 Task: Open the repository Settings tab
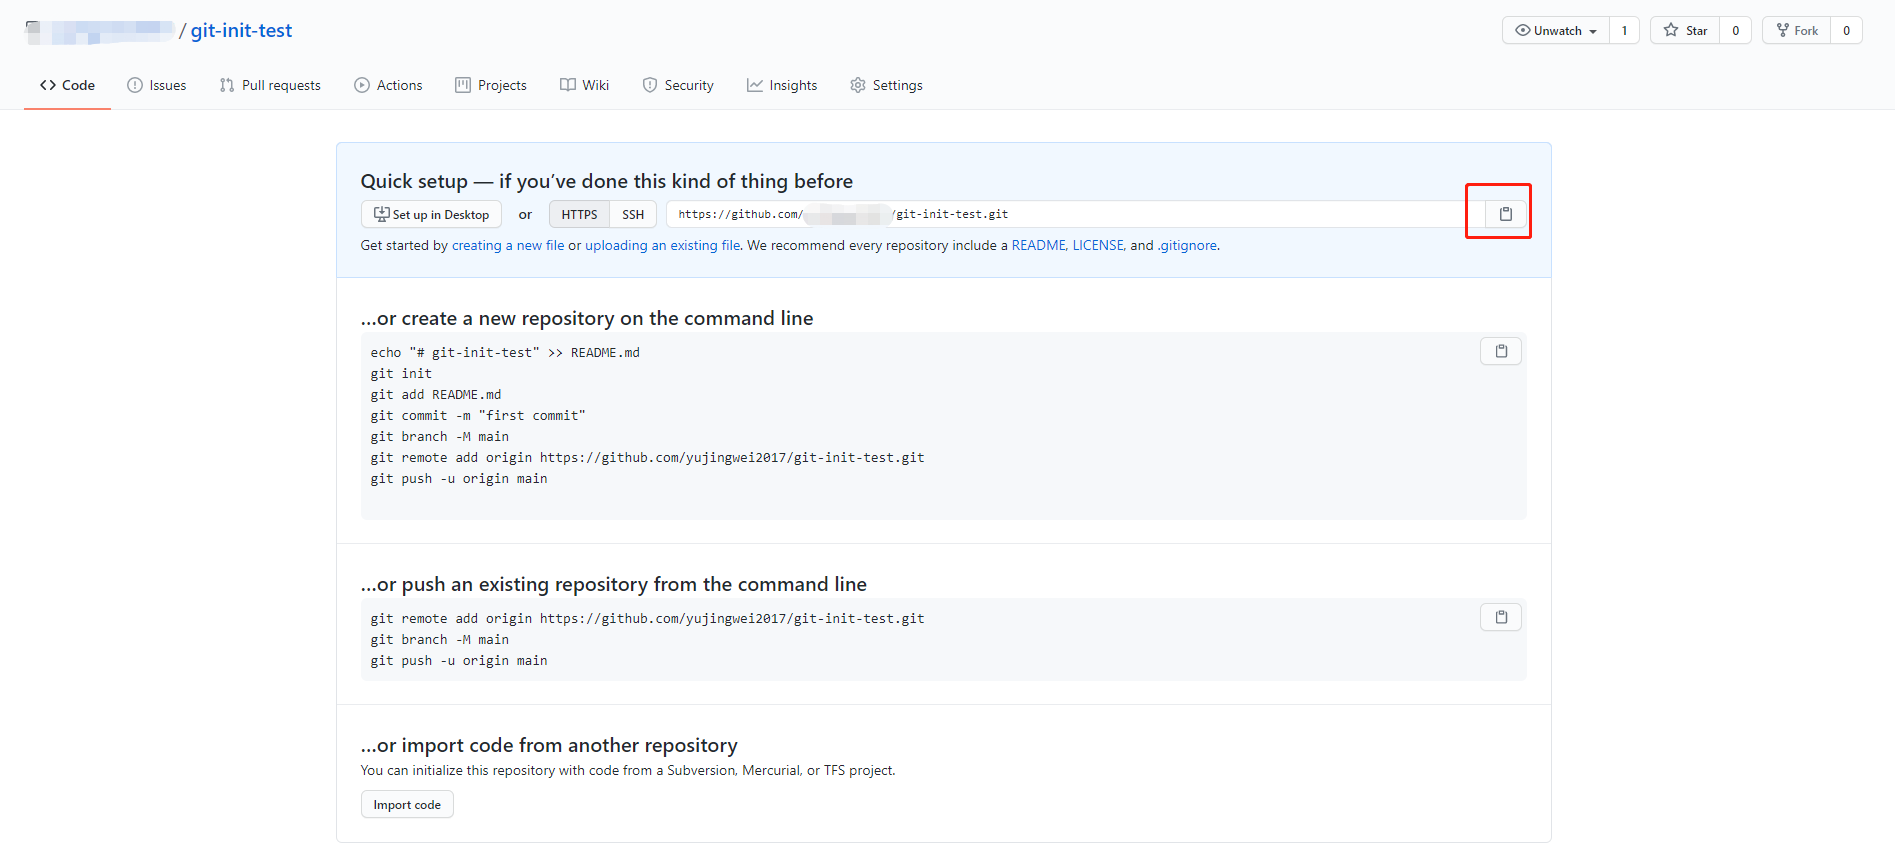click(886, 86)
